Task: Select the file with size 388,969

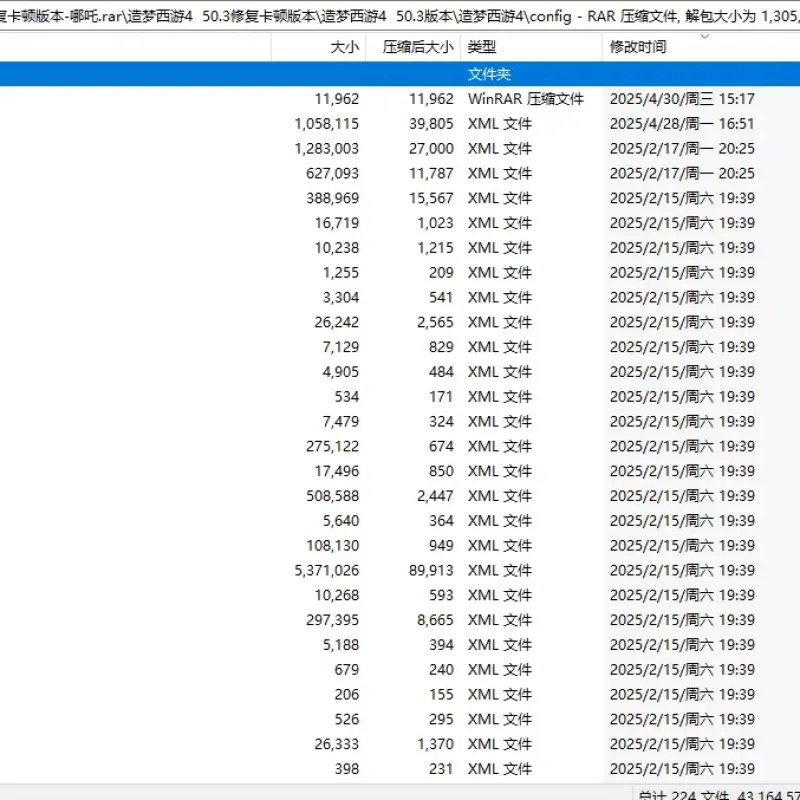Action: (x=332, y=198)
